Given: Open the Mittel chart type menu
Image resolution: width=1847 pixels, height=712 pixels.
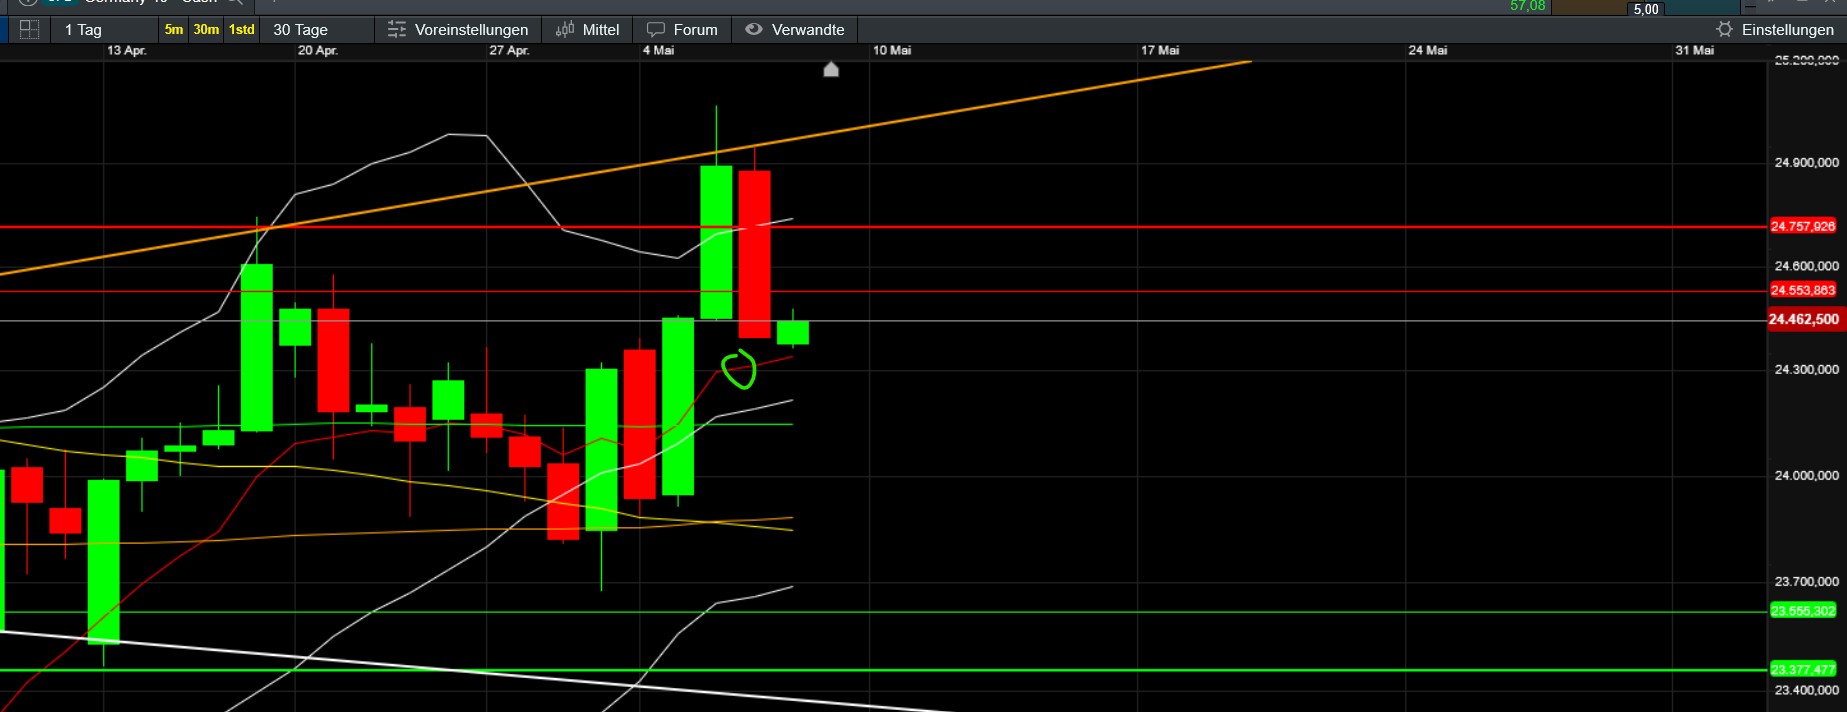Looking at the screenshot, I should point(588,30).
